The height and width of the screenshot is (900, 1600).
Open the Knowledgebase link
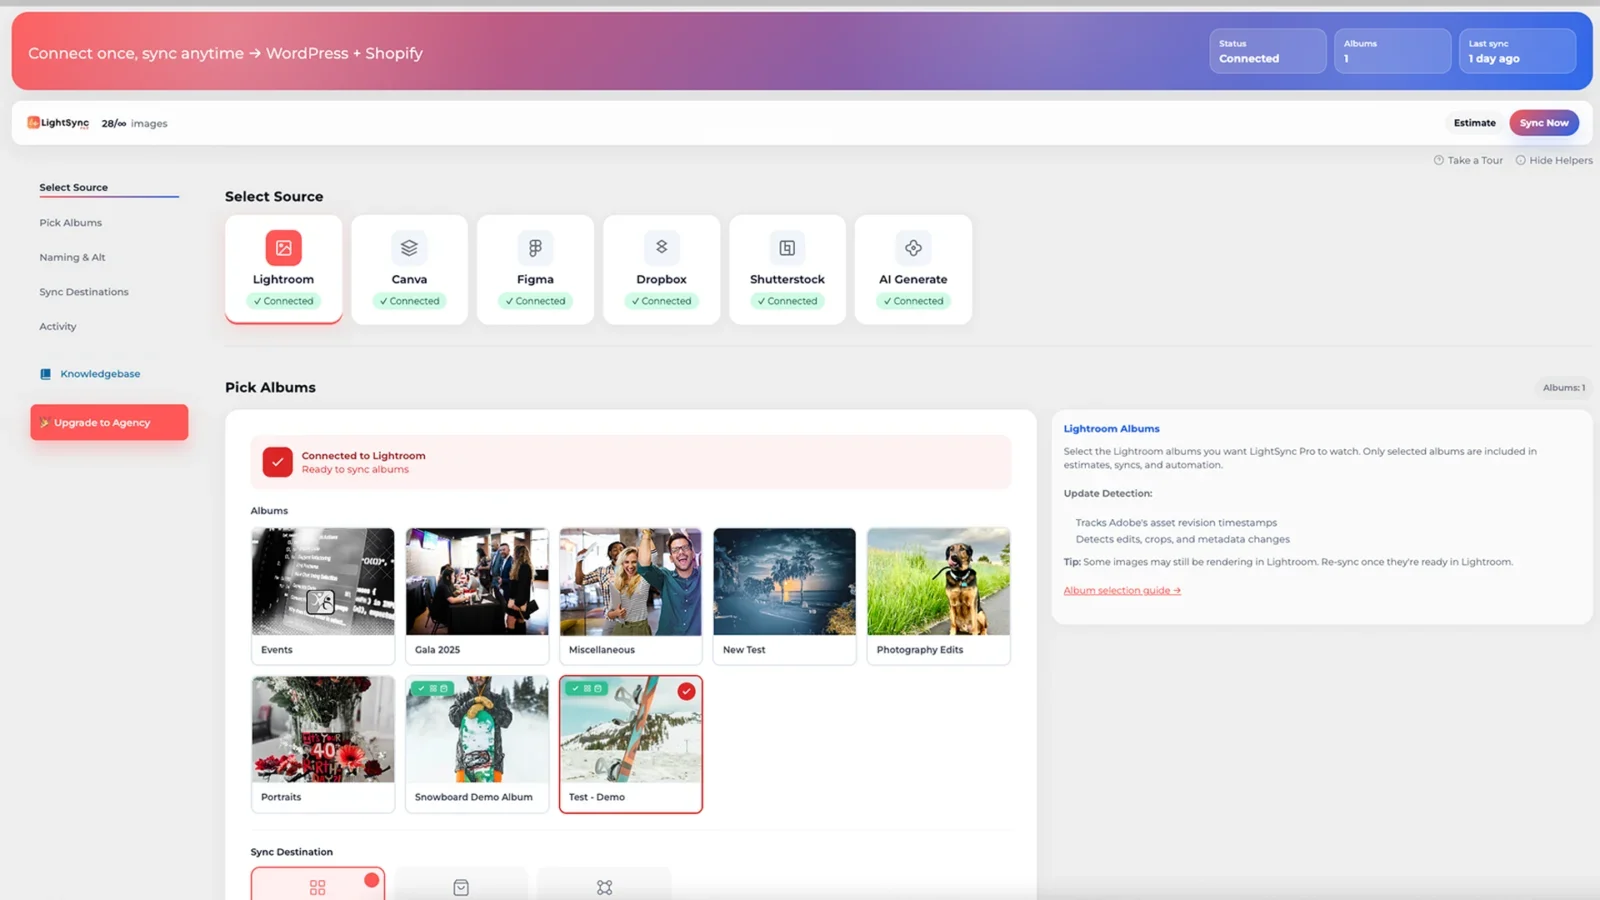pos(100,374)
